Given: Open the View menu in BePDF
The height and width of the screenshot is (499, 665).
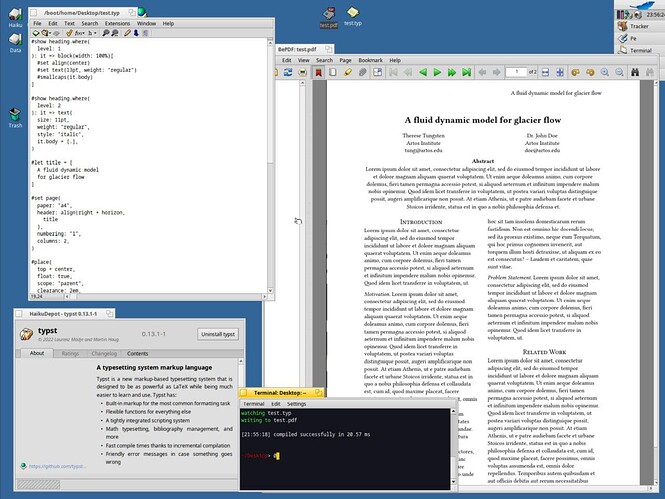Looking at the screenshot, I should tap(303, 60).
